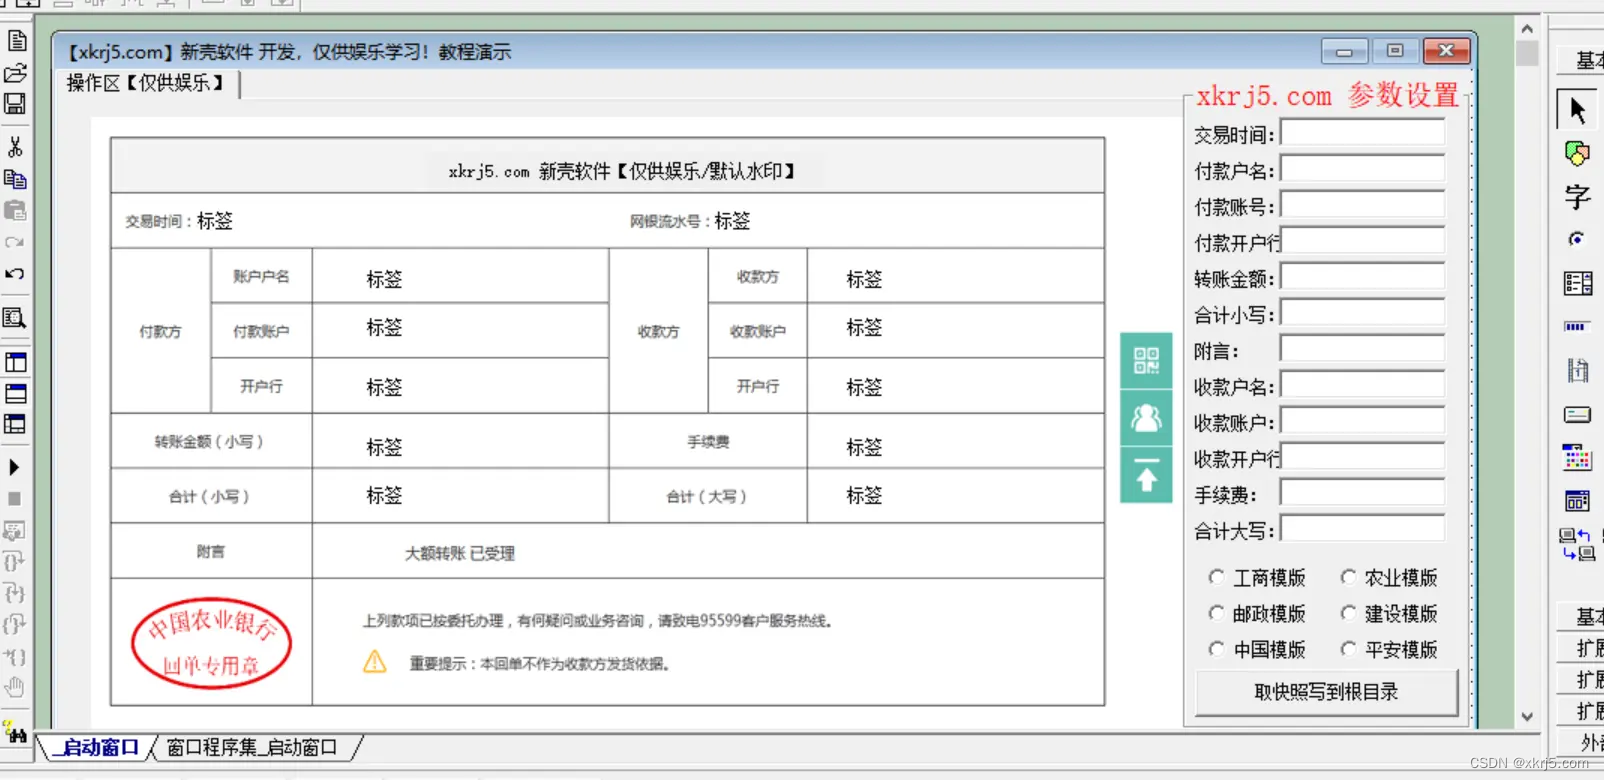Viewport: 1604px width, 780px height.
Task: Click the Undo arrow icon
Action: [x=16, y=274]
